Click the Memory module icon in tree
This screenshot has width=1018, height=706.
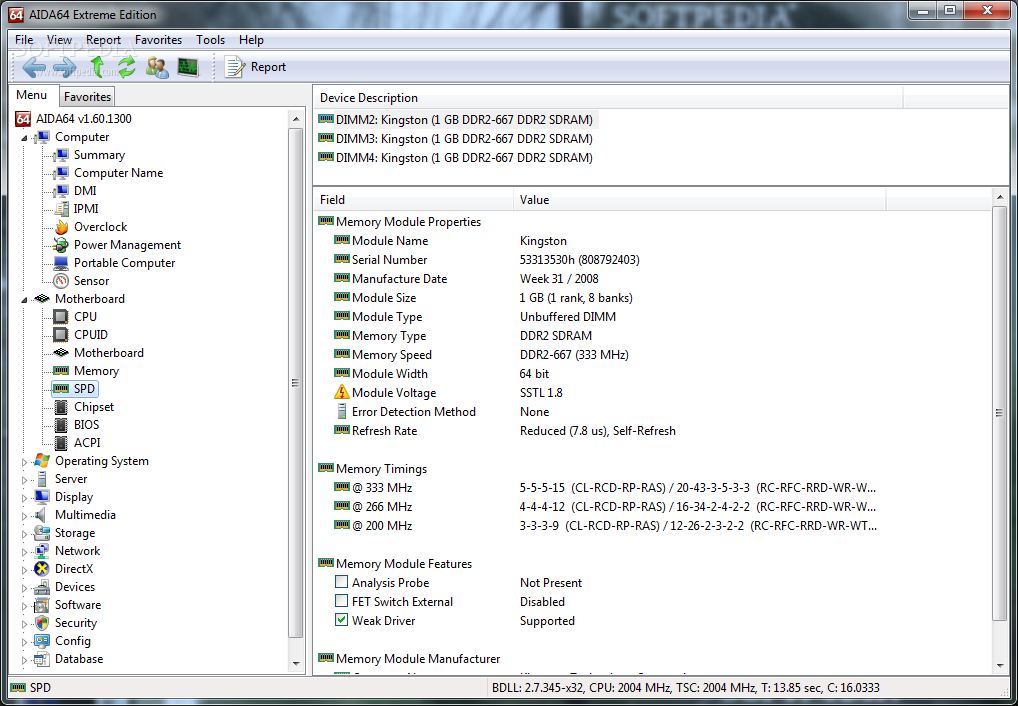tap(61, 371)
